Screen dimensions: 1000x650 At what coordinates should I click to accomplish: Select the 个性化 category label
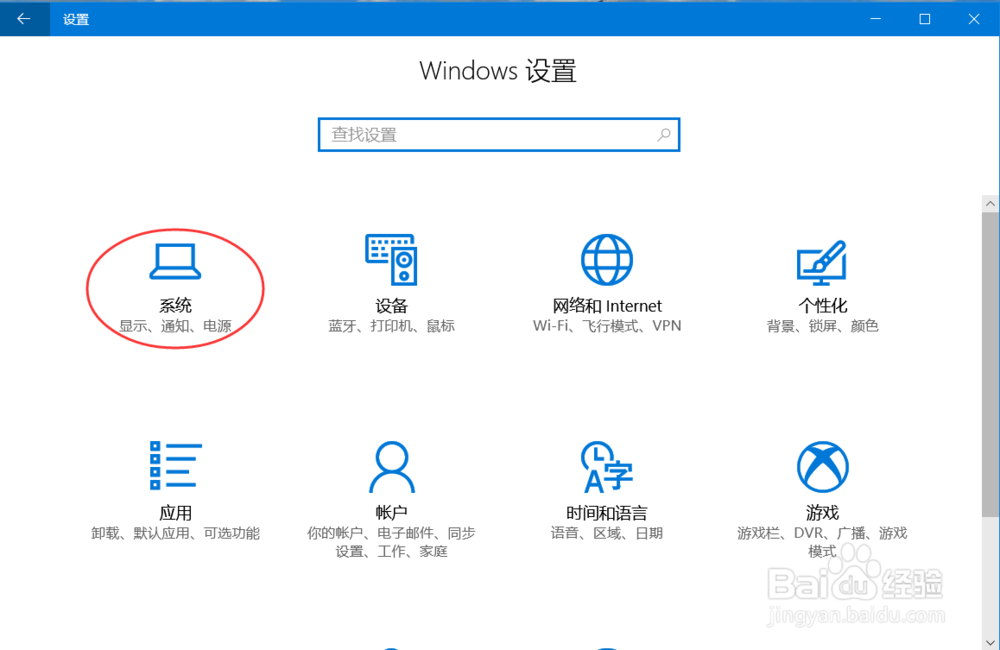tap(822, 306)
